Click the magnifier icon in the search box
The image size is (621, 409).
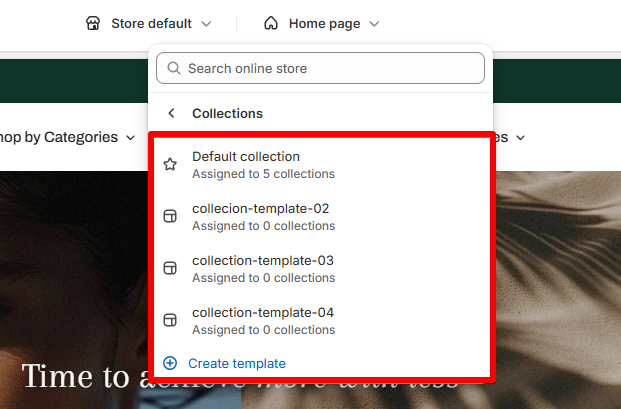coord(173,68)
